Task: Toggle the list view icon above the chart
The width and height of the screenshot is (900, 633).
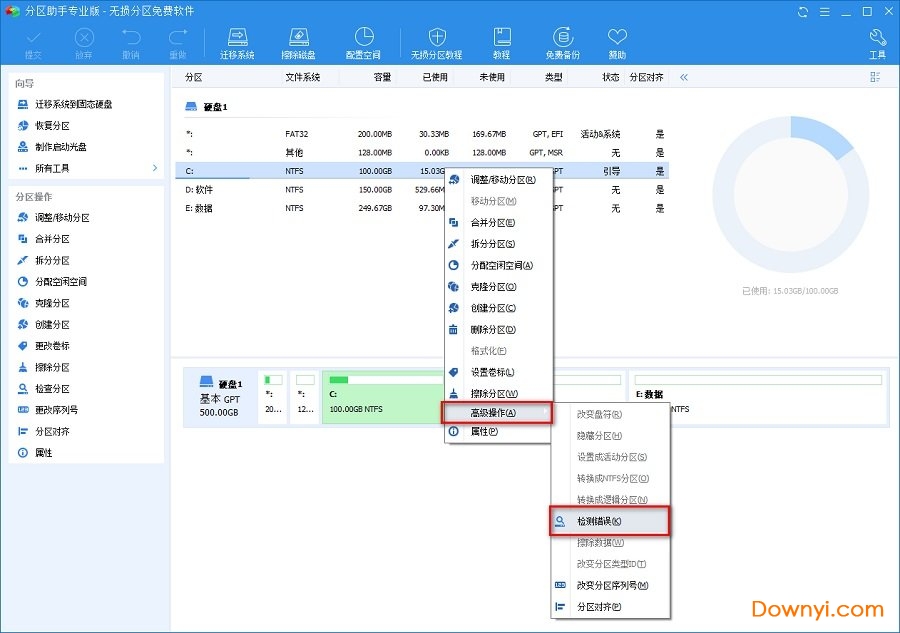Action: pyautogui.click(x=876, y=77)
